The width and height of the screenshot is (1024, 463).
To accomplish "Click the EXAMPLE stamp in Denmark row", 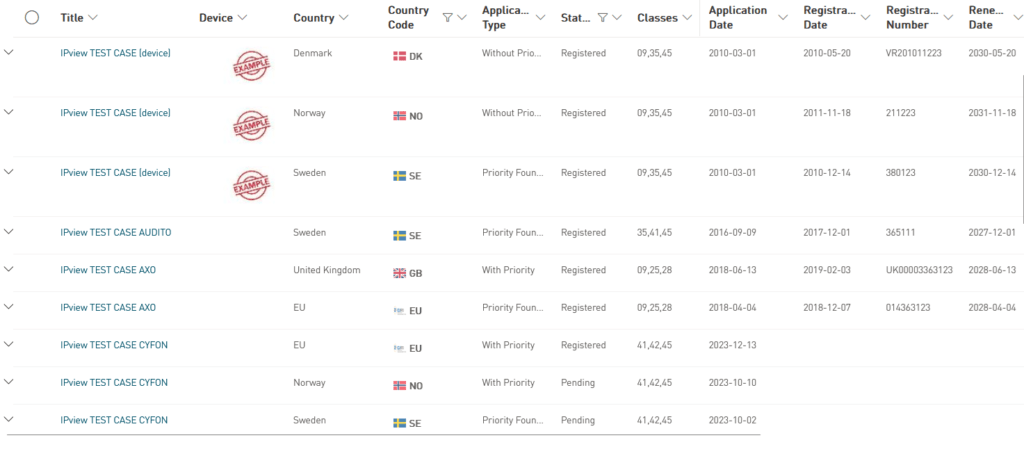I will pos(251,66).
